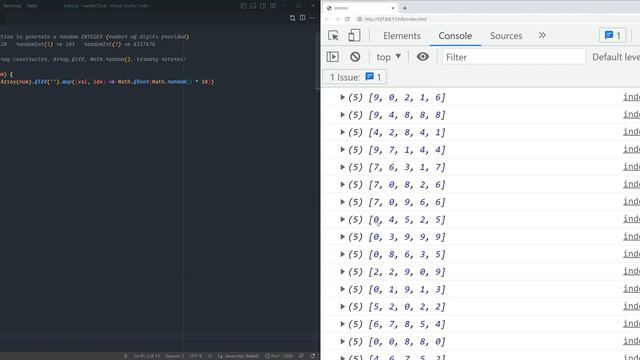
Task: Create a live expression with the eye icon
Action: pos(423,57)
